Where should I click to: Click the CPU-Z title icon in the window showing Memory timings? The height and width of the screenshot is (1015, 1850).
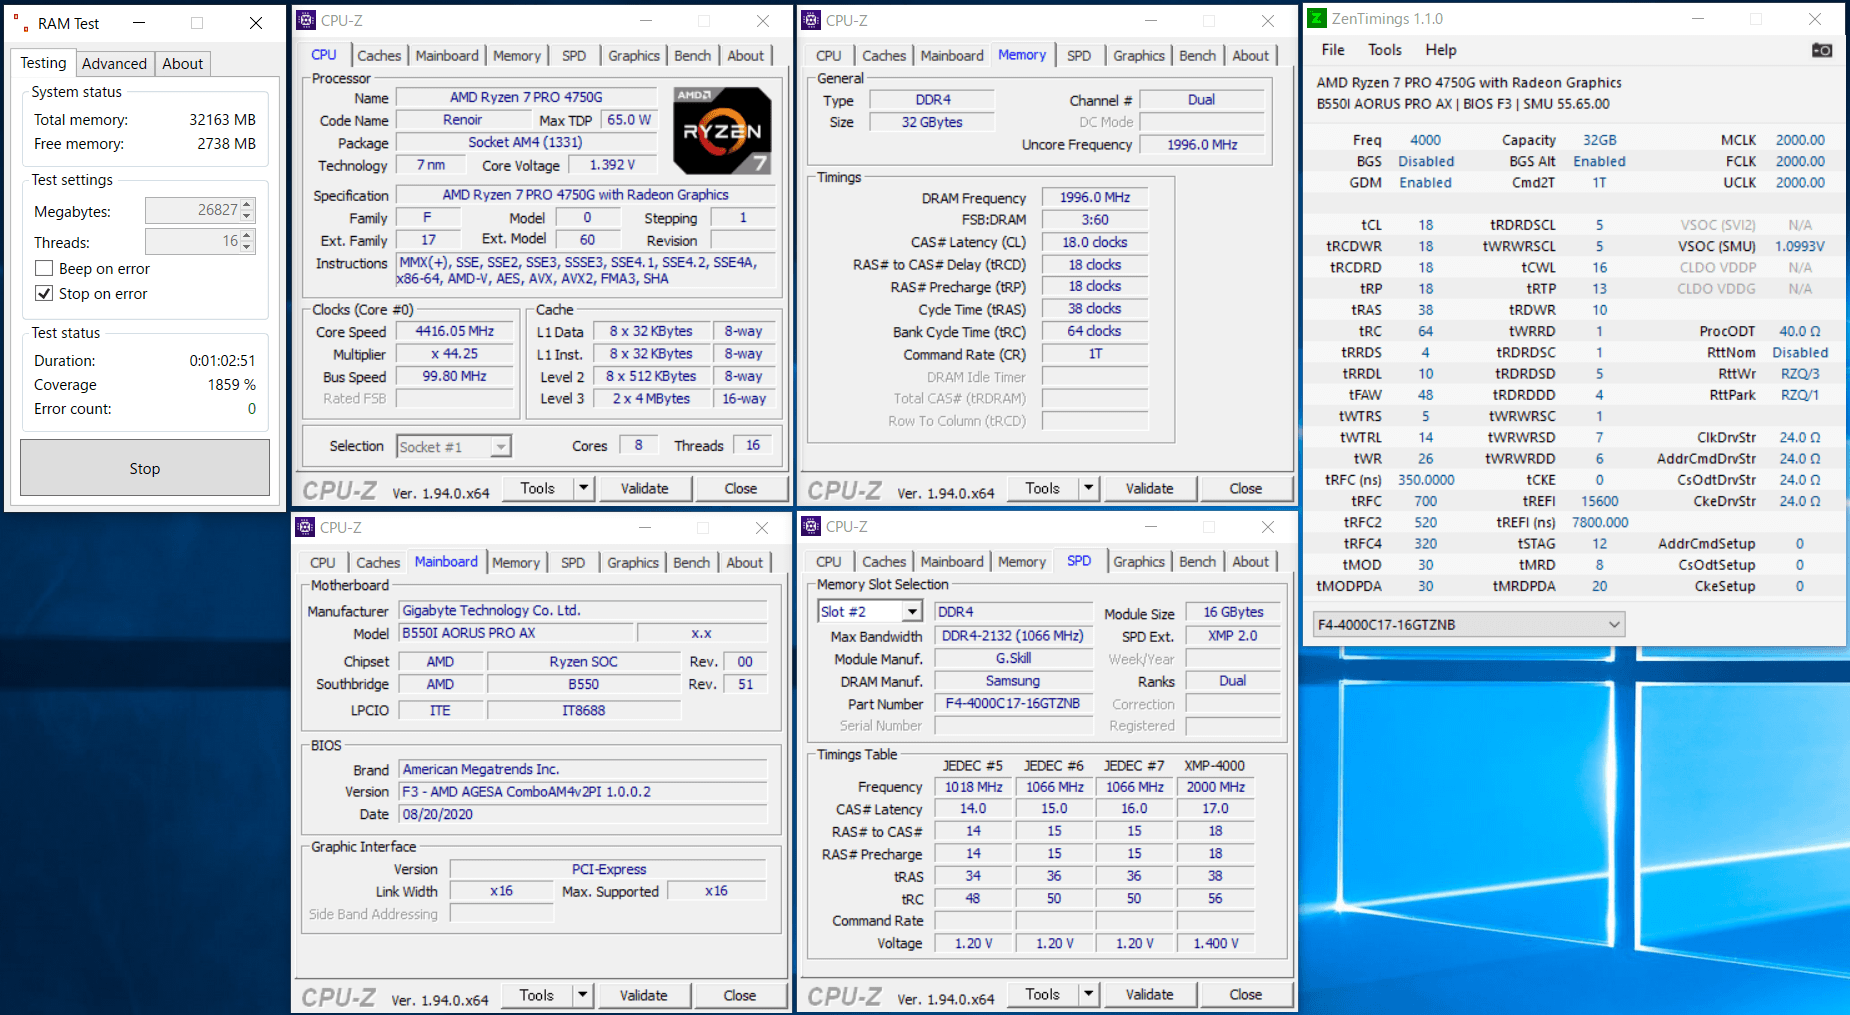tap(811, 20)
